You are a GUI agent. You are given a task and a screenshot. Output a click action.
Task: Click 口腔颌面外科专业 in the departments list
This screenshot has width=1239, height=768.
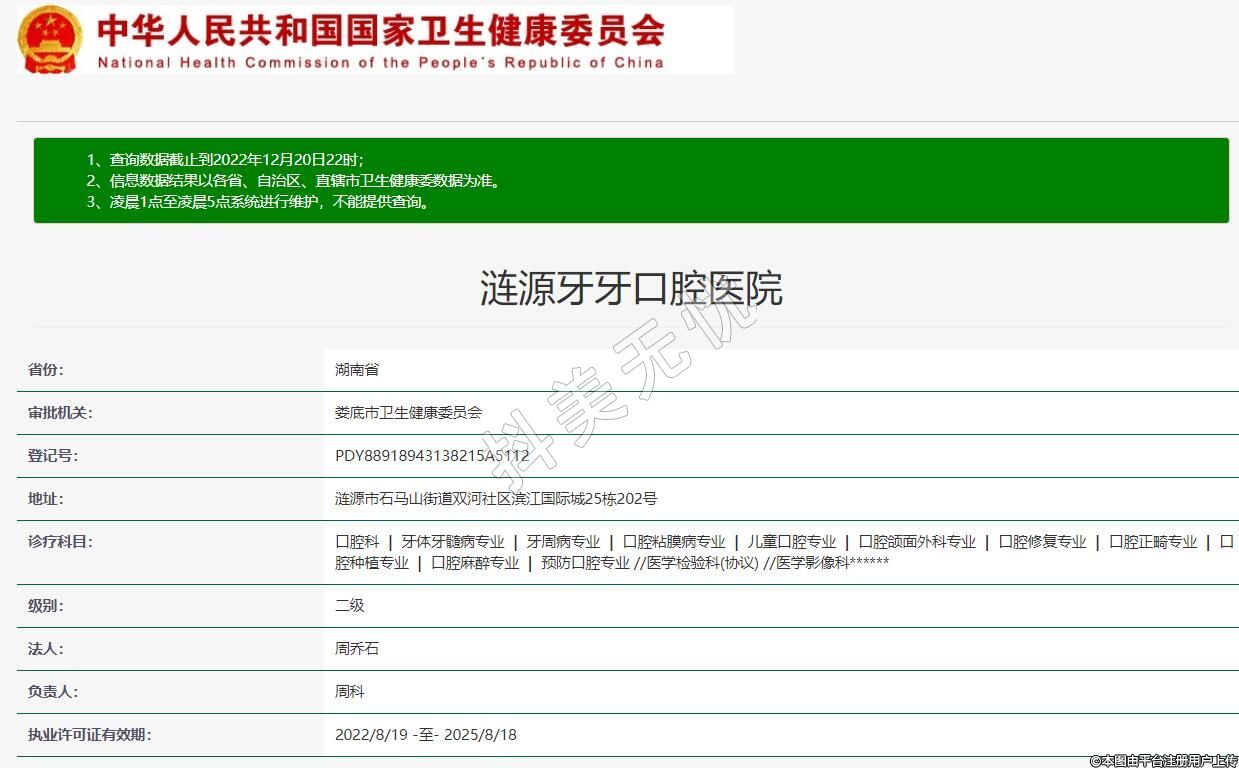pos(917,542)
